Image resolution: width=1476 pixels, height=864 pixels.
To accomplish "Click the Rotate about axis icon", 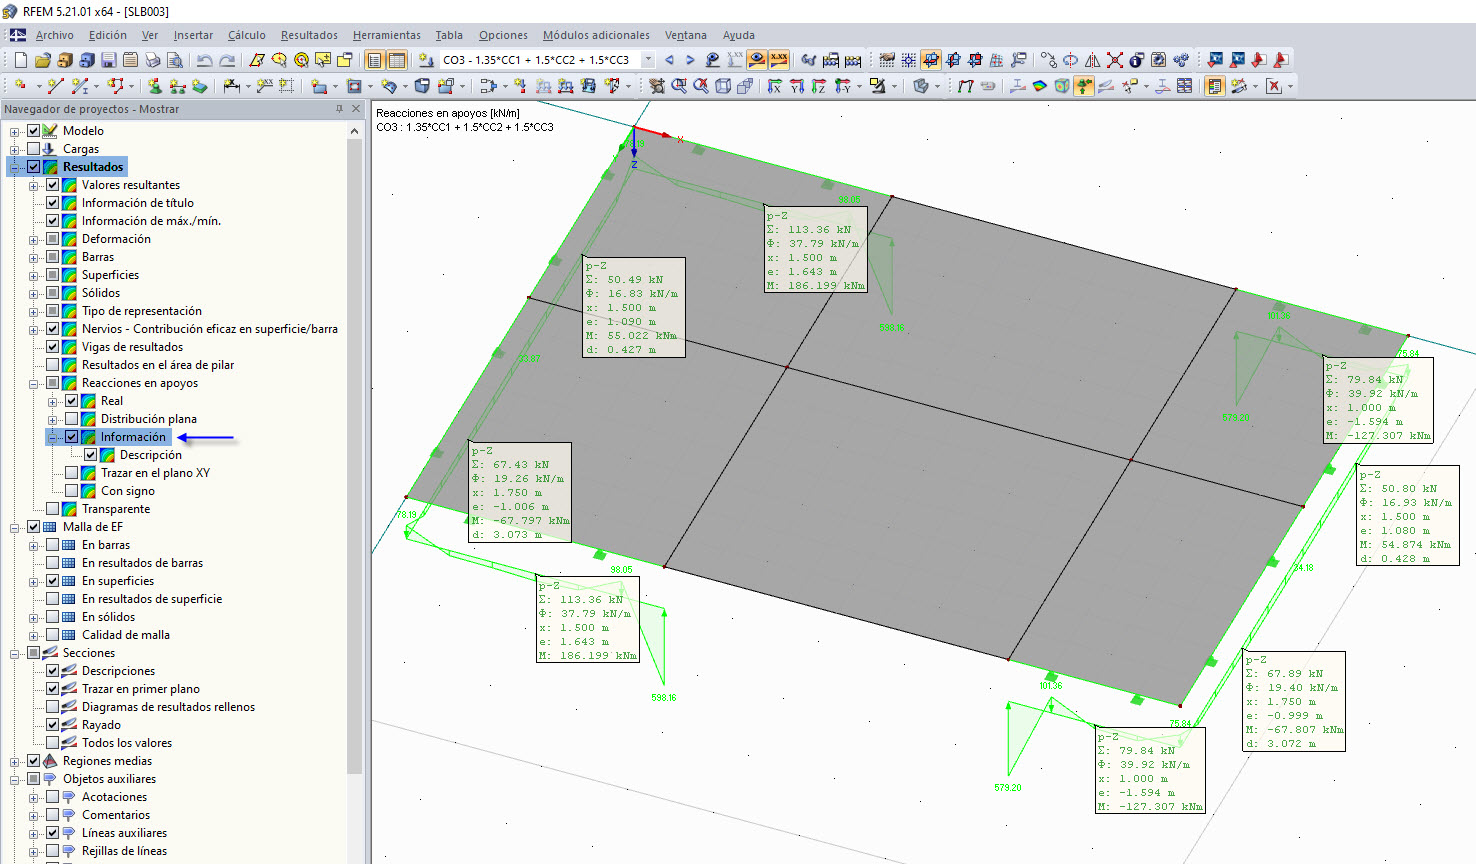I will (1070, 60).
